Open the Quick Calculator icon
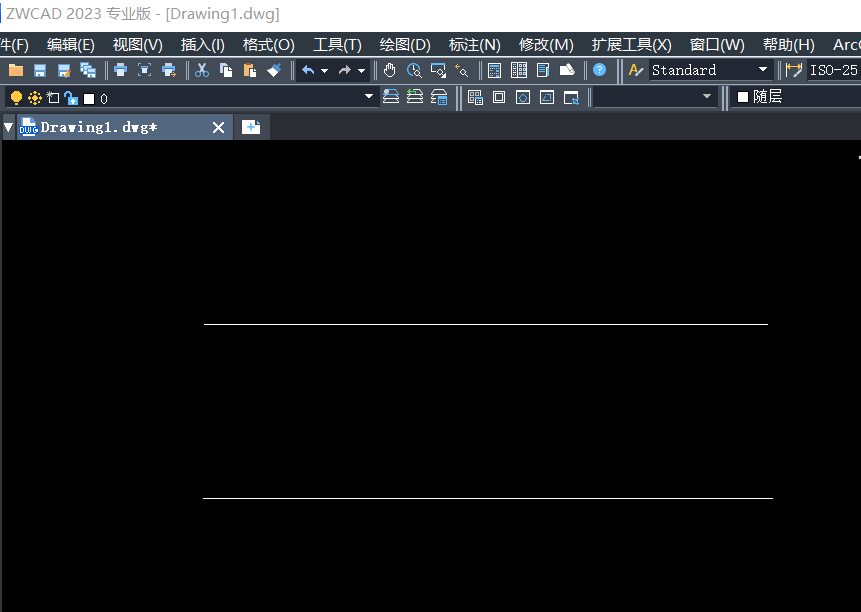 pyautogui.click(x=494, y=70)
